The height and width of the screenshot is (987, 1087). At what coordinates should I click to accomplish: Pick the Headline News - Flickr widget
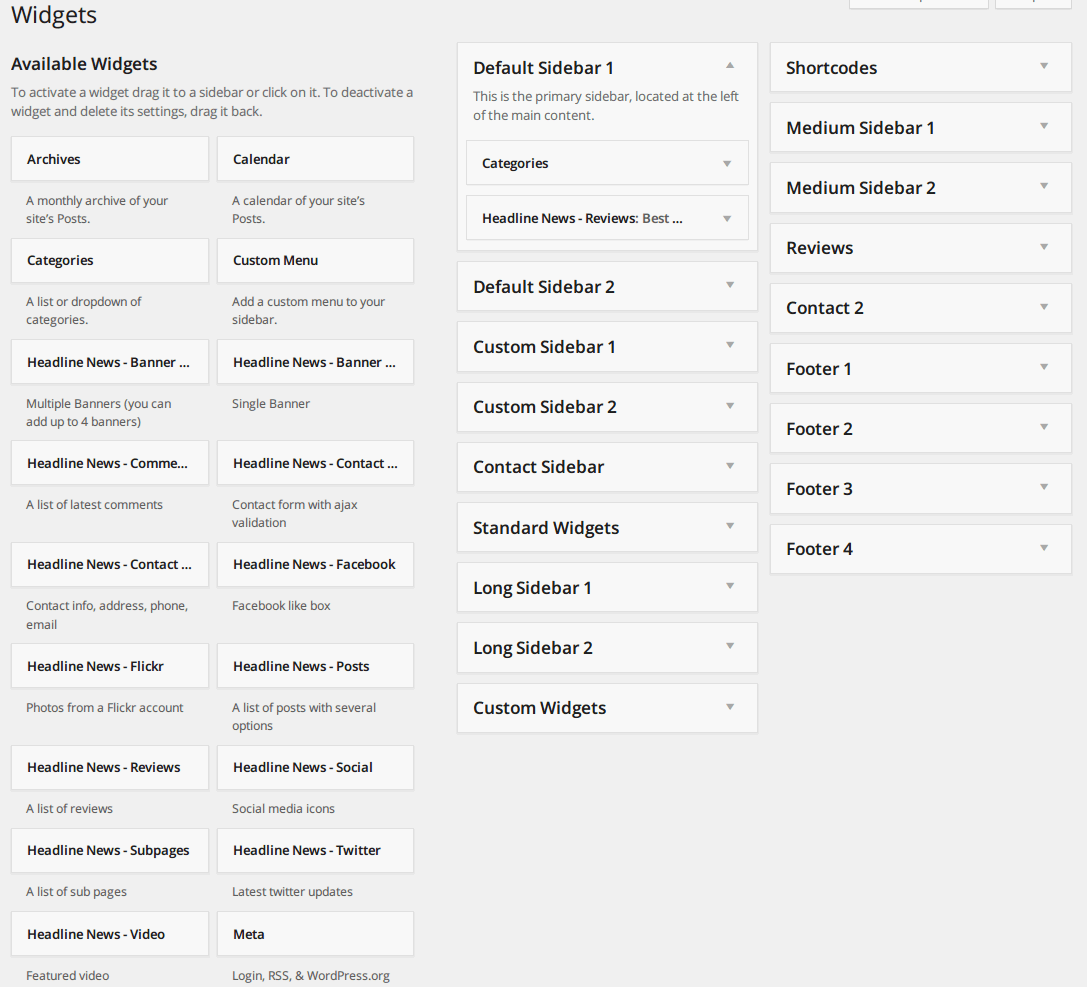pyautogui.click(x=110, y=666)
